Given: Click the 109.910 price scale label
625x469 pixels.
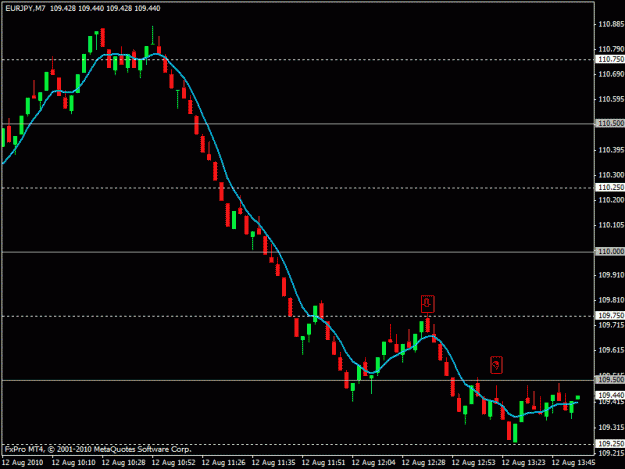Looking at the screenshot, I should [x=611, y=275].
